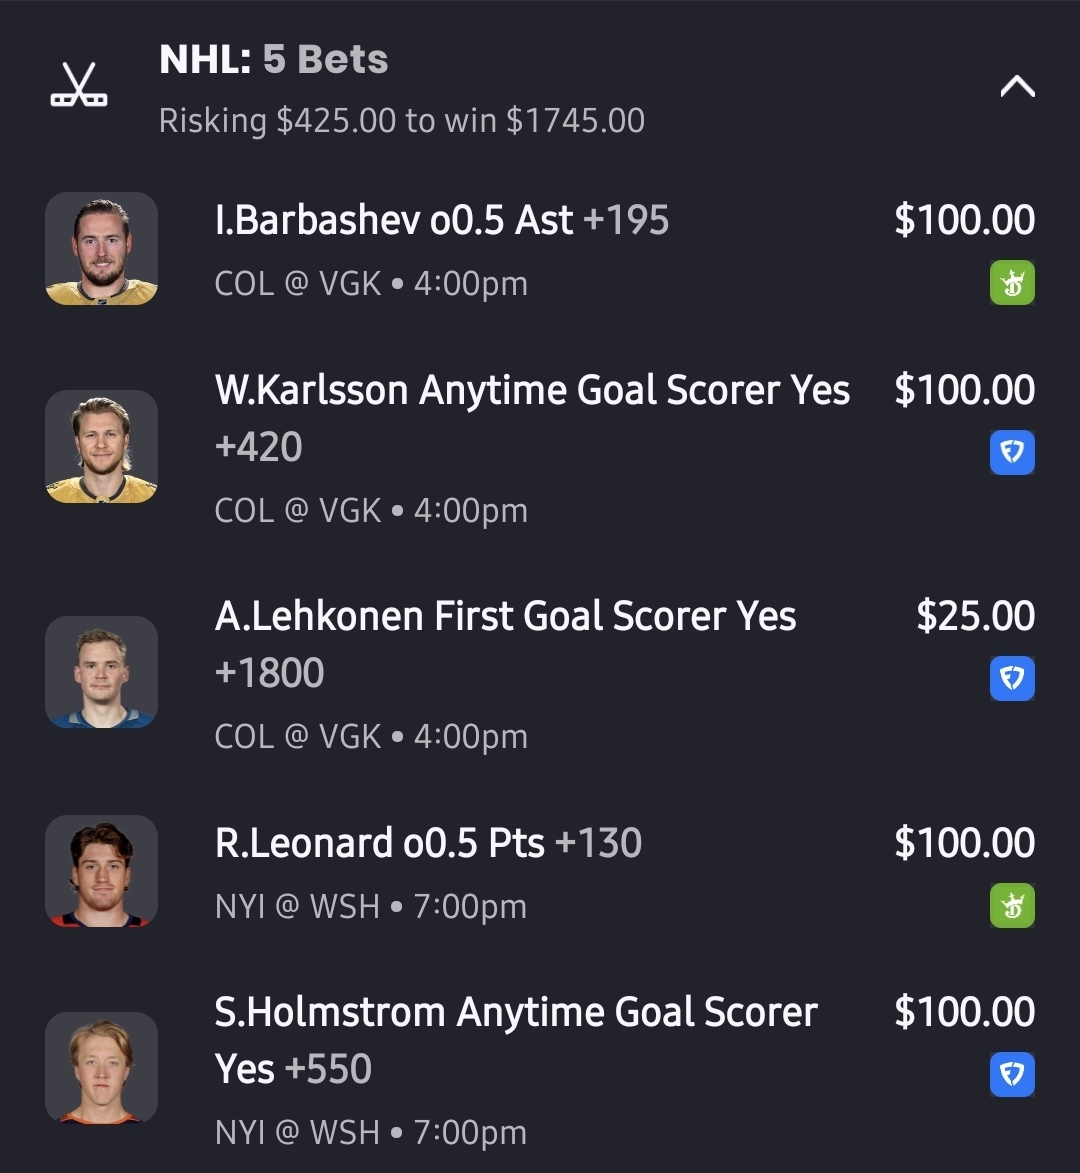Viewport: 1080px width, 1173px height.
Task: Tap FanDuel icon on Holmstrom bet
Action: point(1012,1075)
